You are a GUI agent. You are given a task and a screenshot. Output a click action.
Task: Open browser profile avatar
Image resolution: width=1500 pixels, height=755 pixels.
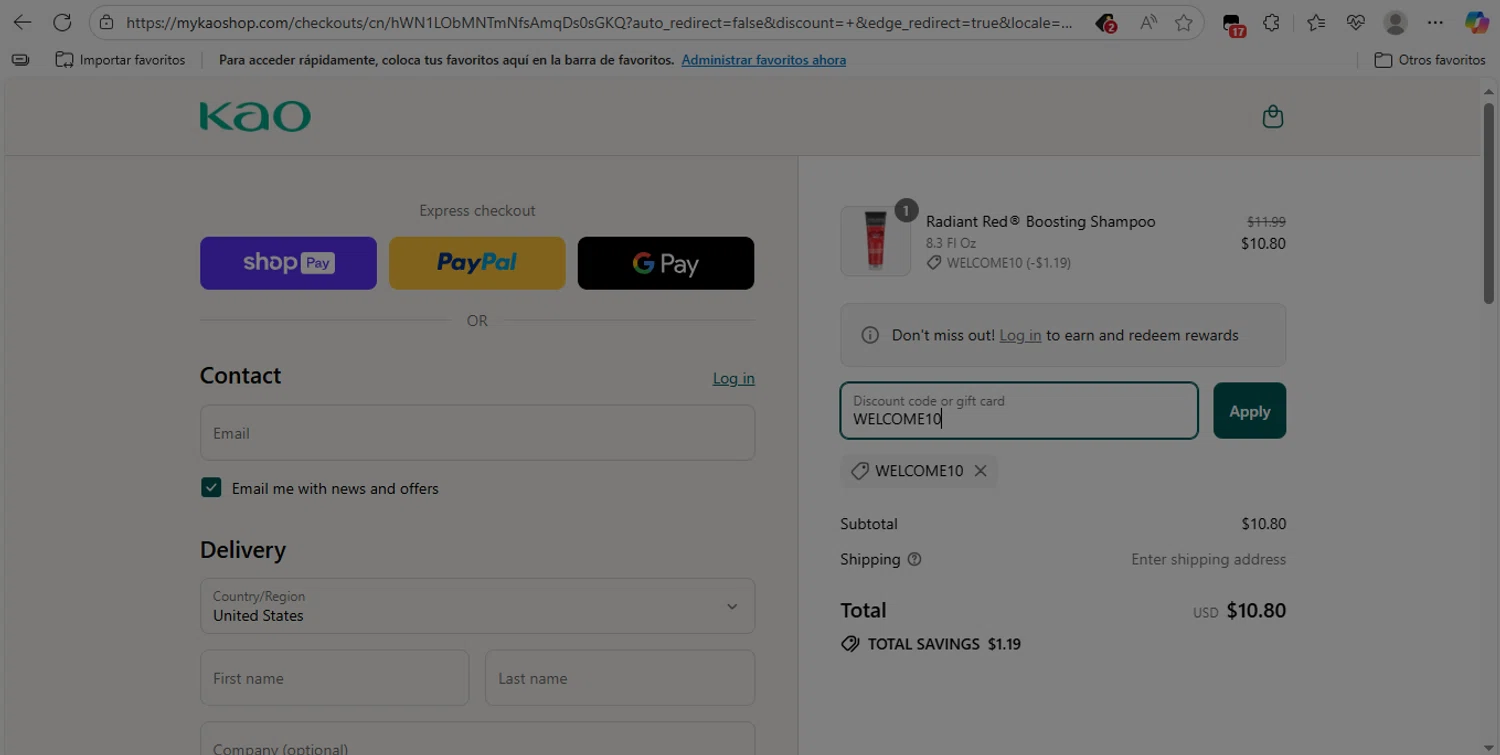click(1395, 22)
